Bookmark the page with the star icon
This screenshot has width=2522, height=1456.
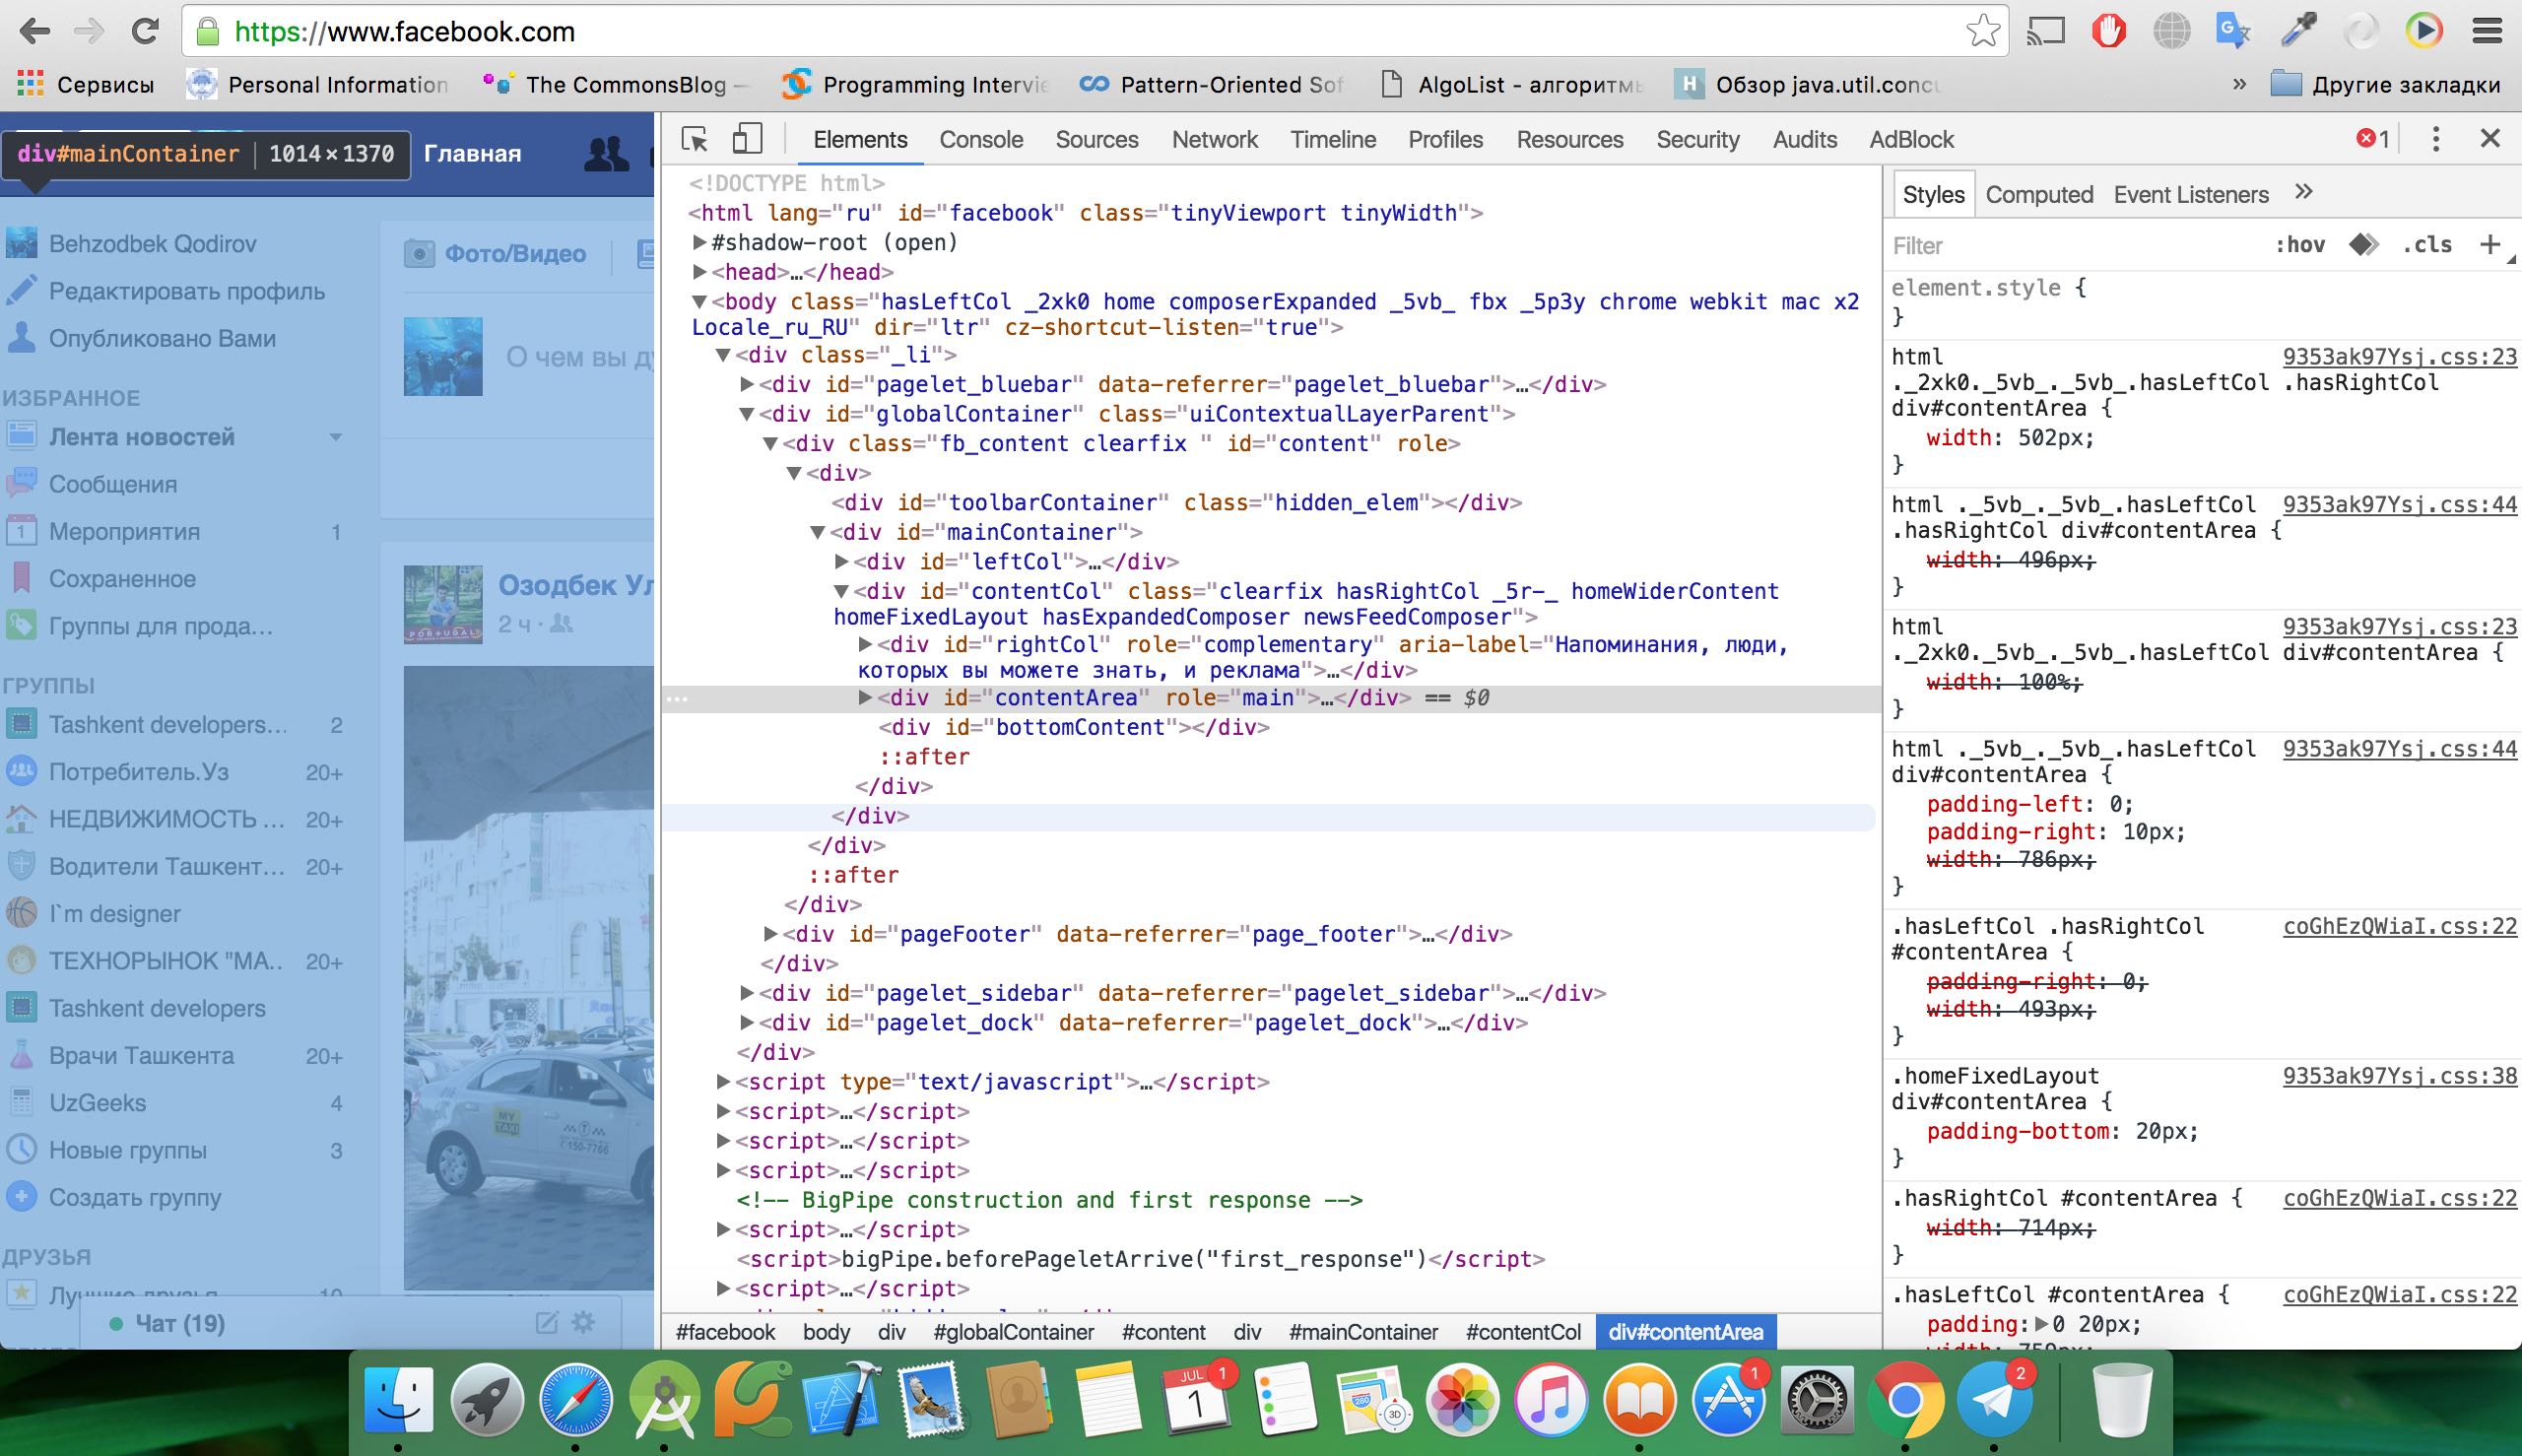point(1982,32)
